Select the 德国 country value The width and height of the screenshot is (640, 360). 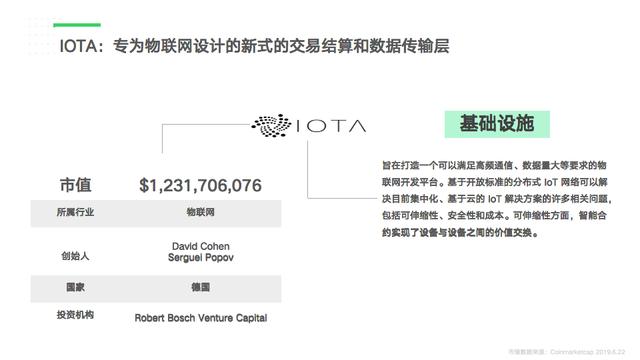point(200,287)
